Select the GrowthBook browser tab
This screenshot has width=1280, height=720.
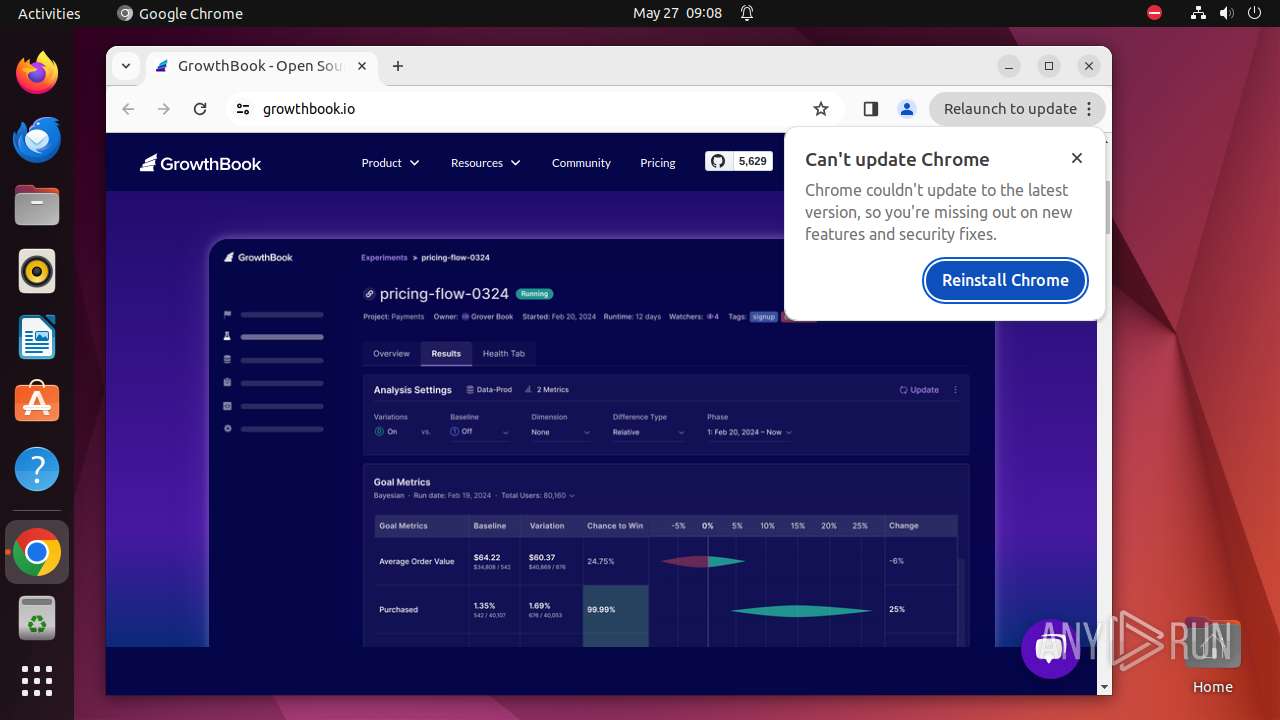tap(260, 66)
